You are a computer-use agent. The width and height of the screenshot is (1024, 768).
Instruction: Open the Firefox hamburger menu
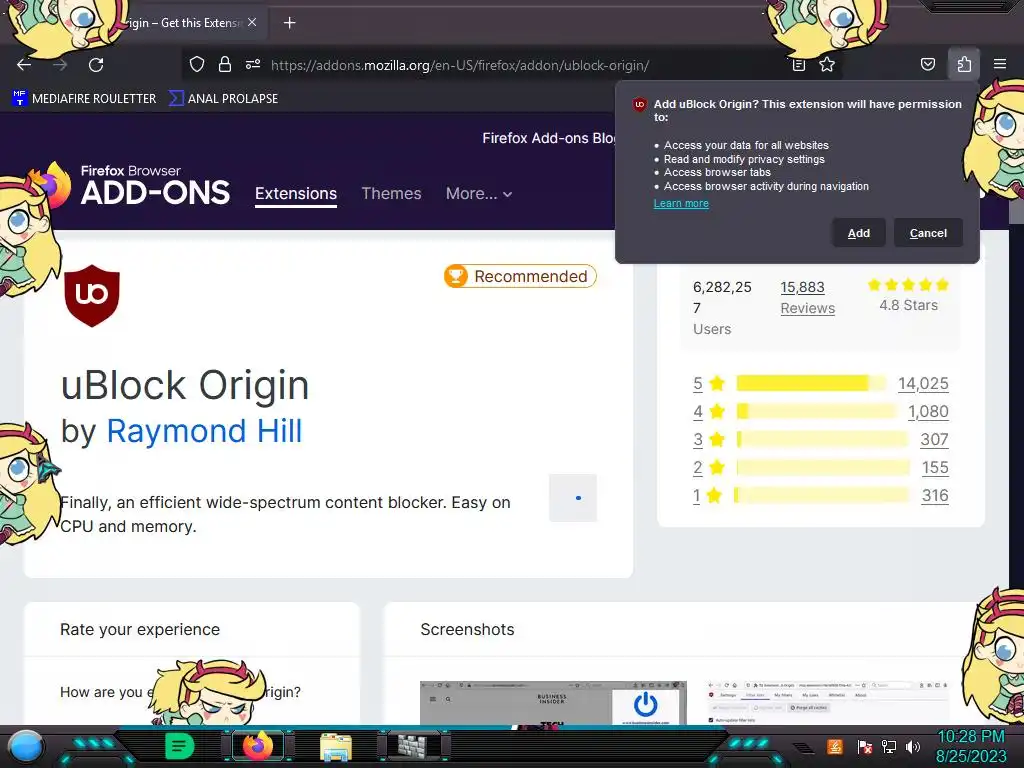1000,65
